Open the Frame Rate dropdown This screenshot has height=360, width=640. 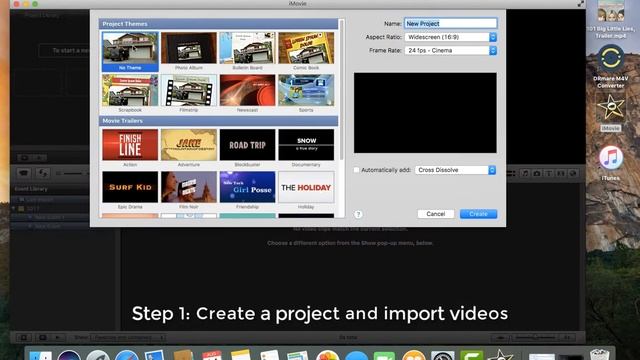coord(451,51)
